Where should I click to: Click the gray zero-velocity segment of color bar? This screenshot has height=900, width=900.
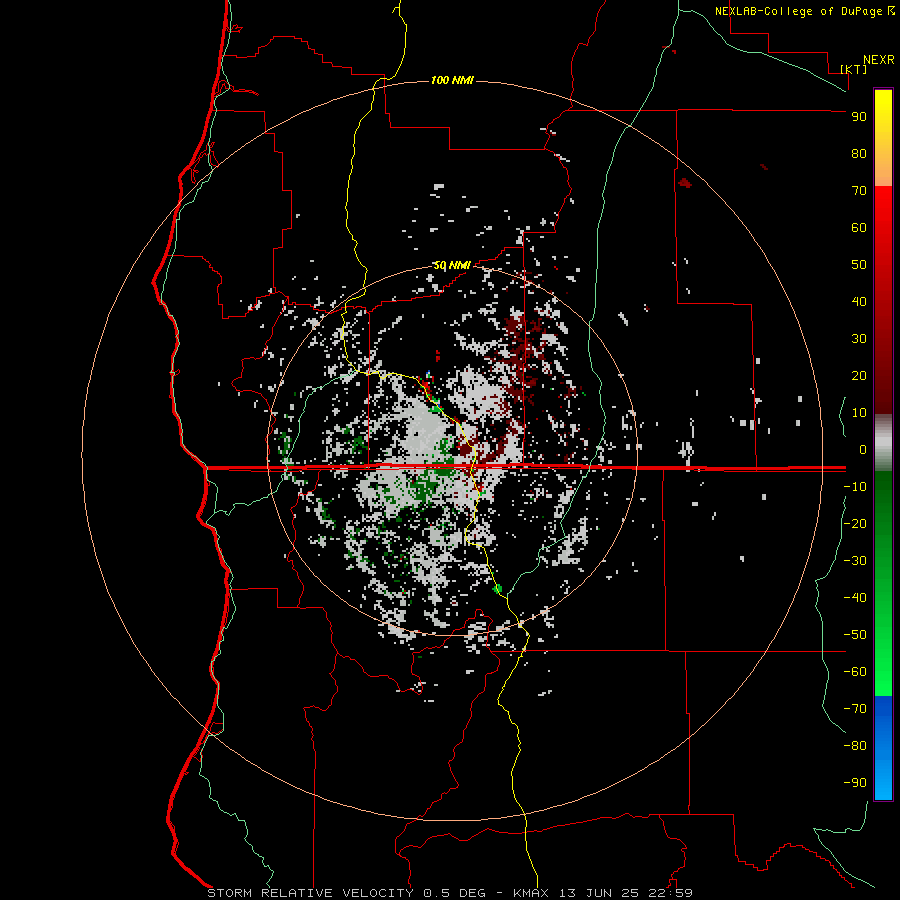[x=883, y=443]
